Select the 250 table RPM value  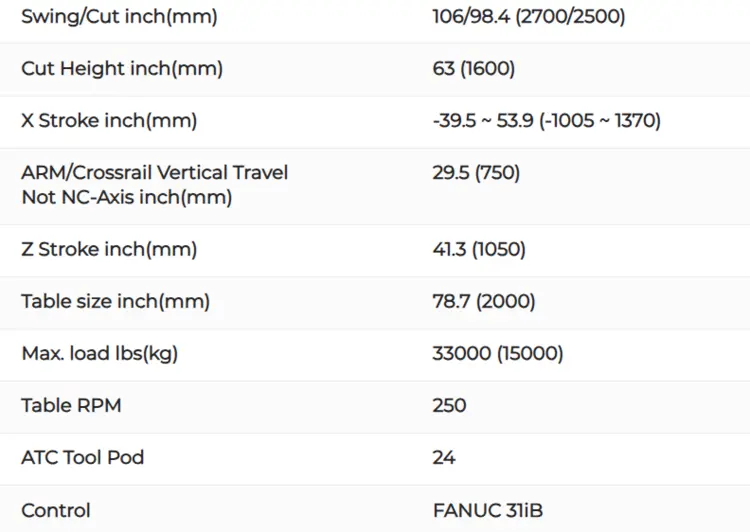[449, 406]
